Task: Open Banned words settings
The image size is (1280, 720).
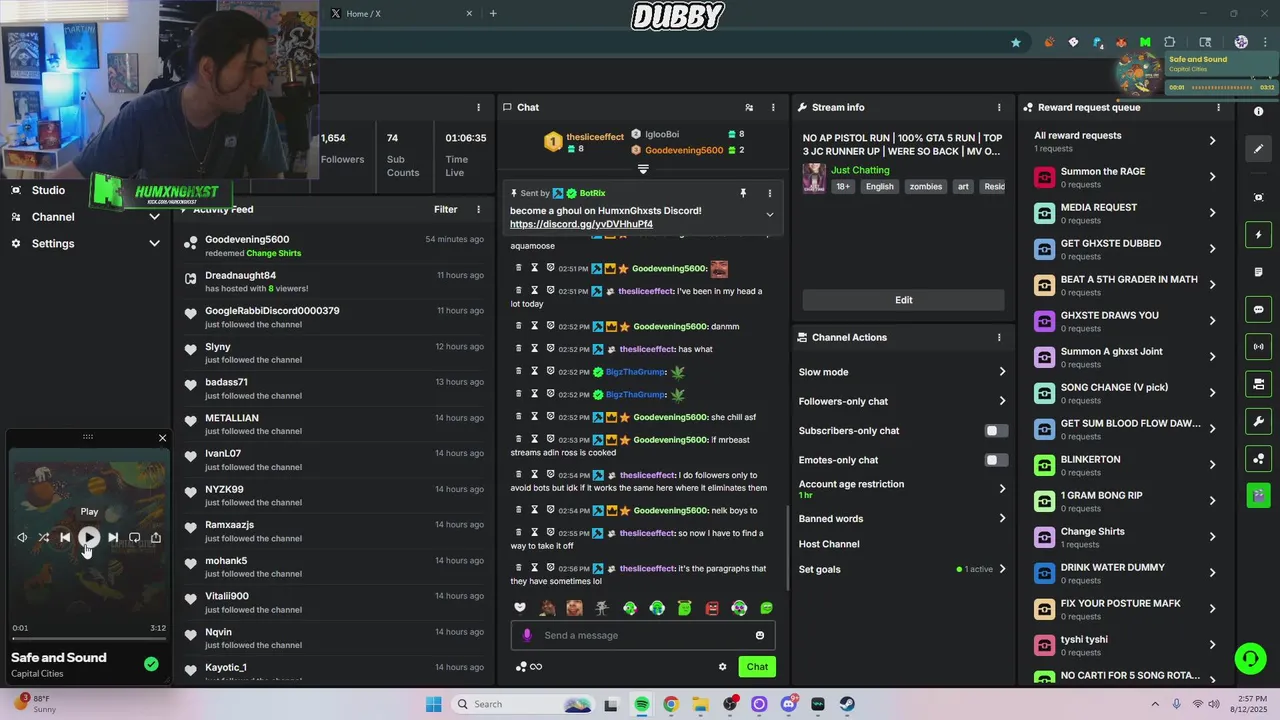Action: (x=903, y=518)
